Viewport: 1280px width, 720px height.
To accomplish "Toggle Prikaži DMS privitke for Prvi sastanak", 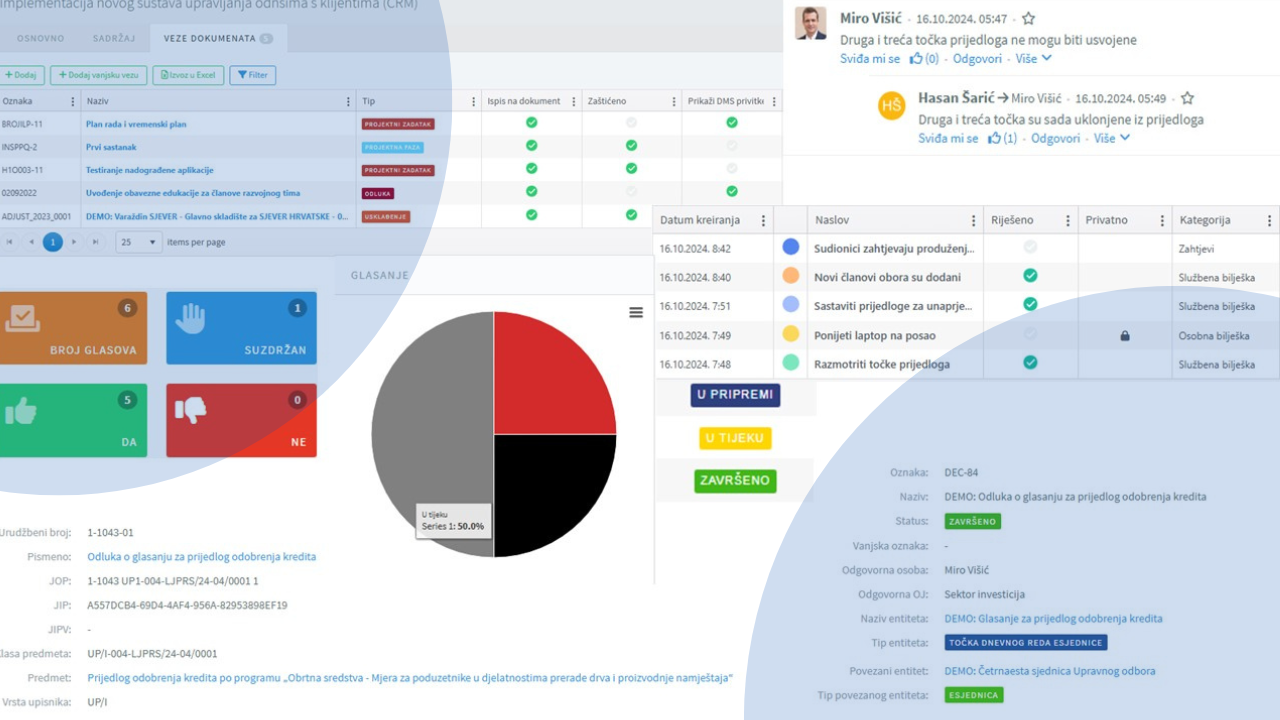I will click(x=732, y=145).
